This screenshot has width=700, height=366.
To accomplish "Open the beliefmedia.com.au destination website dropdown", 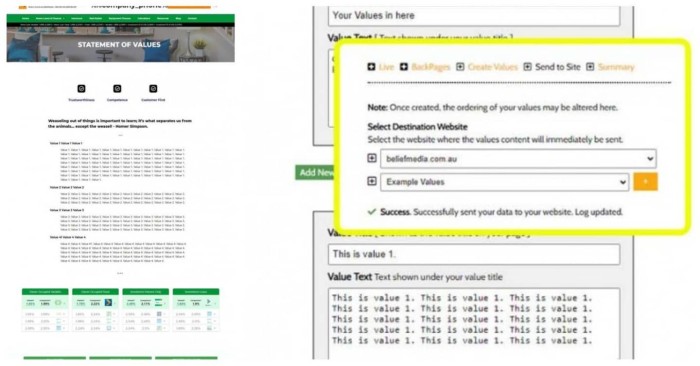I will tap(518, 159).
